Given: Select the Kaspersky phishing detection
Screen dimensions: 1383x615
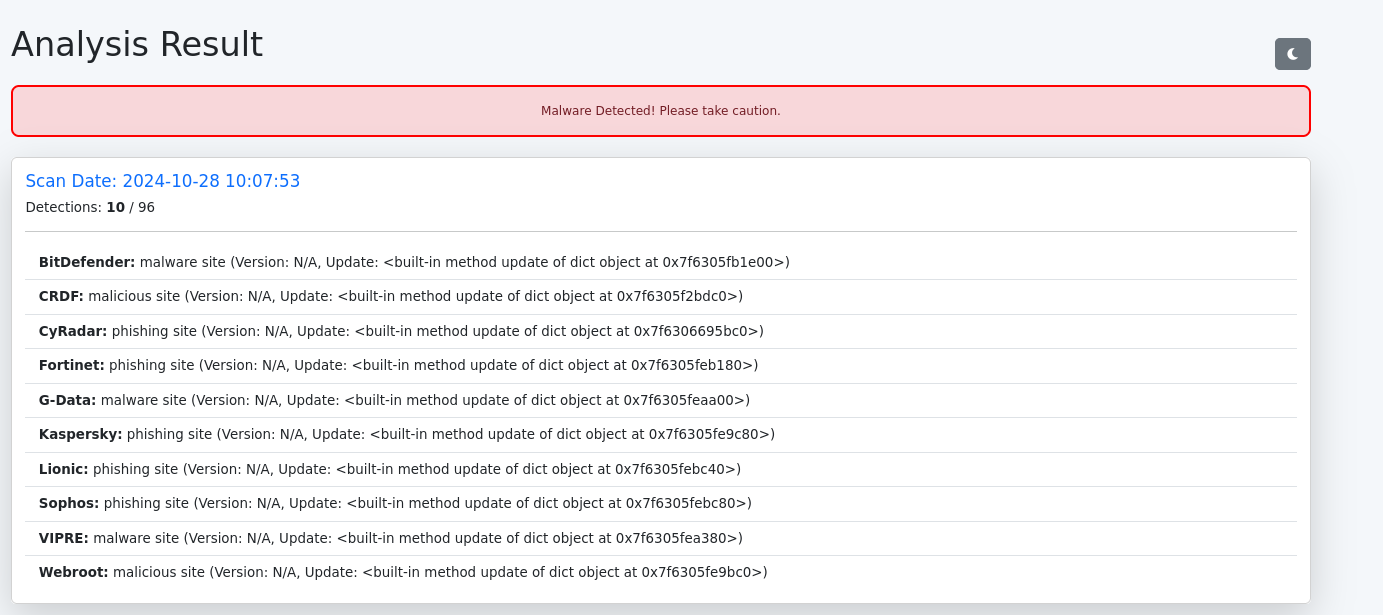Looking at the screenshot, I should (406, 434).
